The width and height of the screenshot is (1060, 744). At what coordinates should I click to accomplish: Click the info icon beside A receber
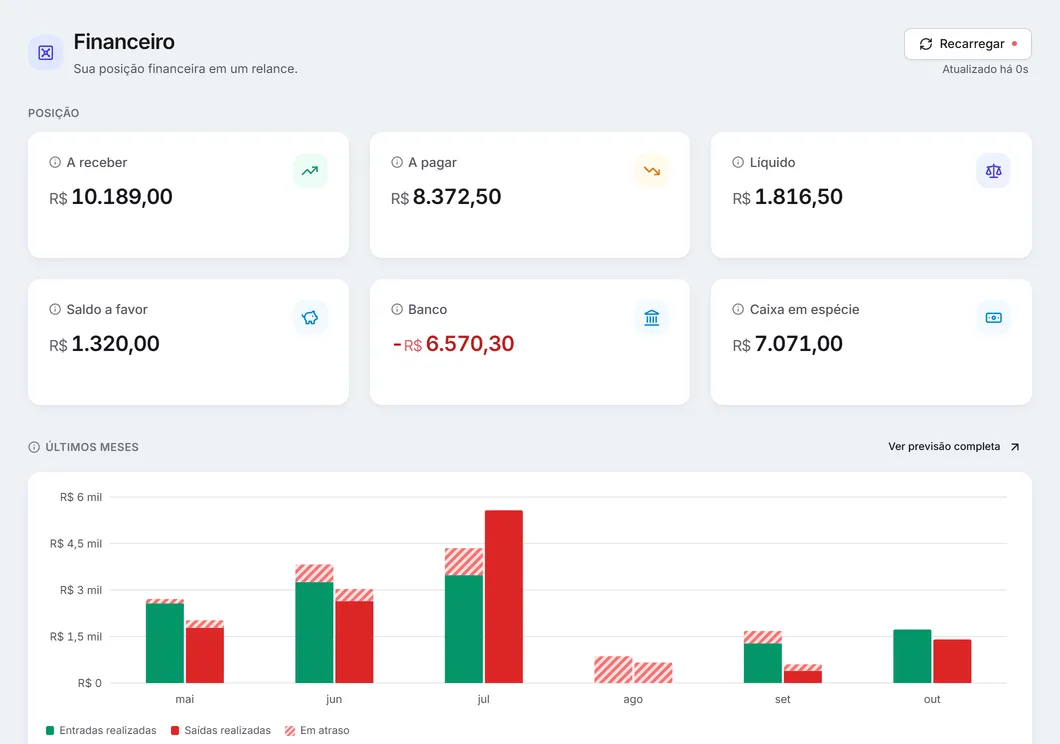[55, 162]
